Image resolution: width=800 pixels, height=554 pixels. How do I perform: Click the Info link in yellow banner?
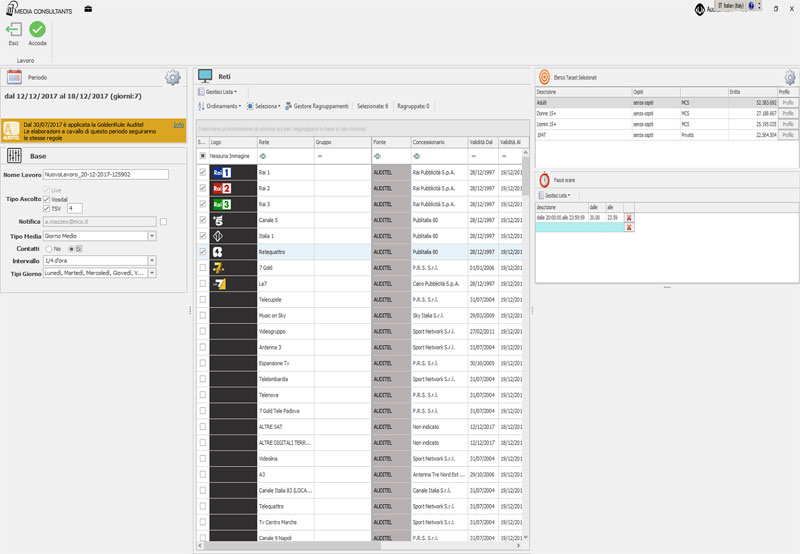click(178, 124)
